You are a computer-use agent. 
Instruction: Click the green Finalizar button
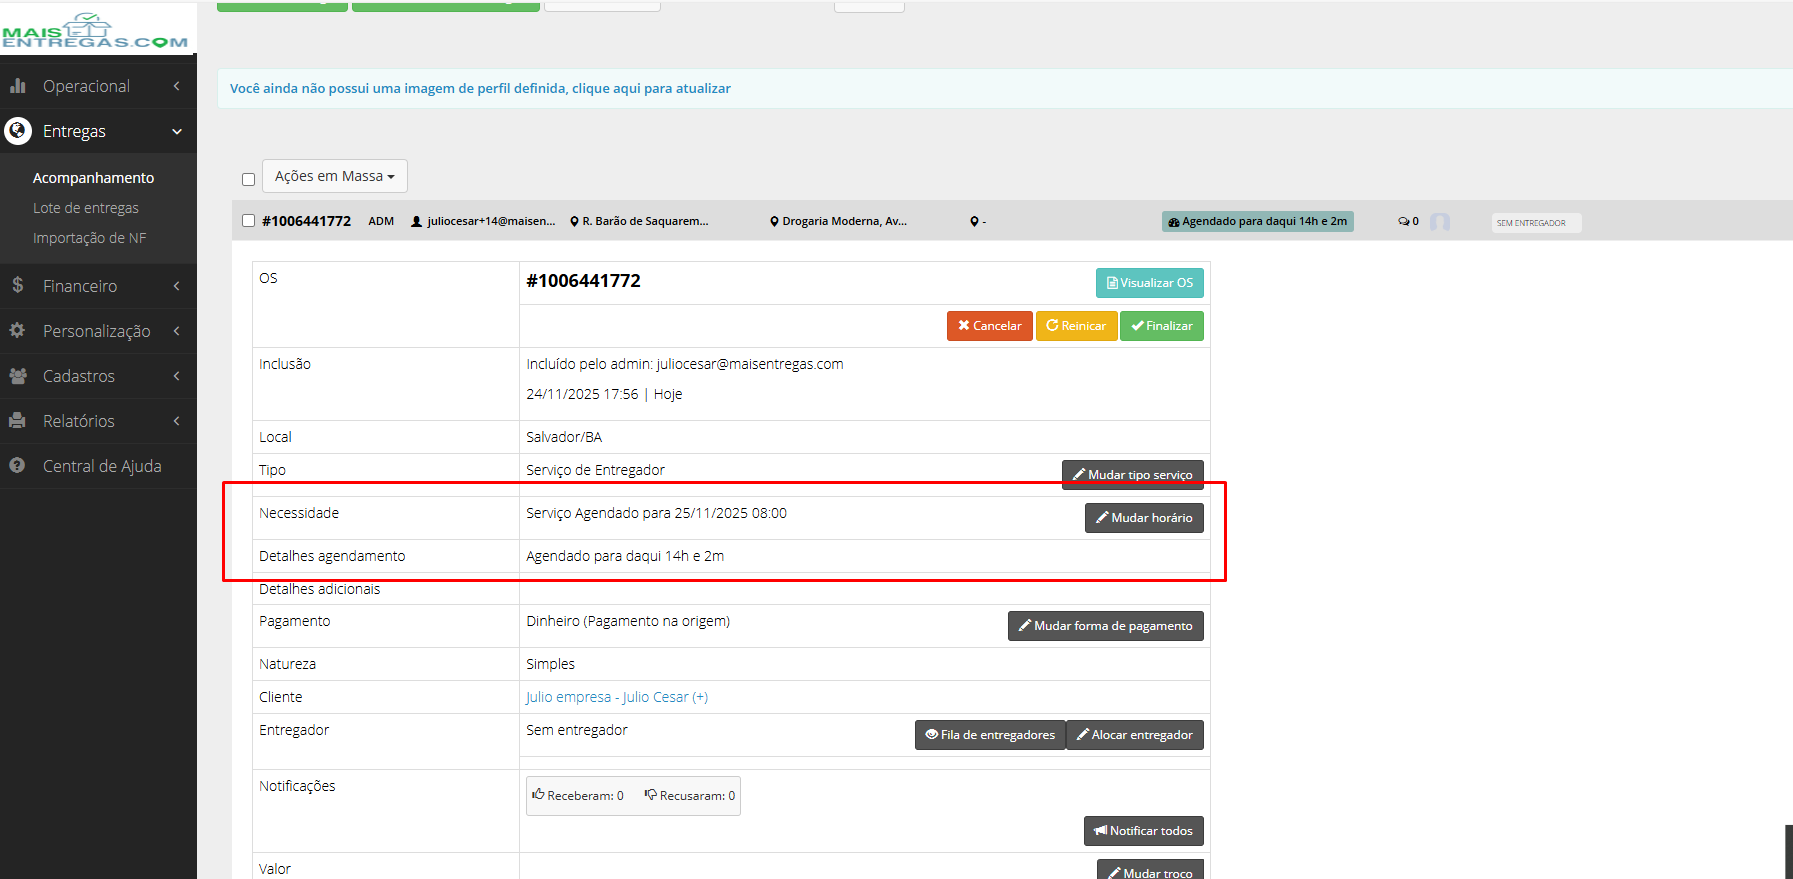pyautogui.click(x=1162, y=326)
